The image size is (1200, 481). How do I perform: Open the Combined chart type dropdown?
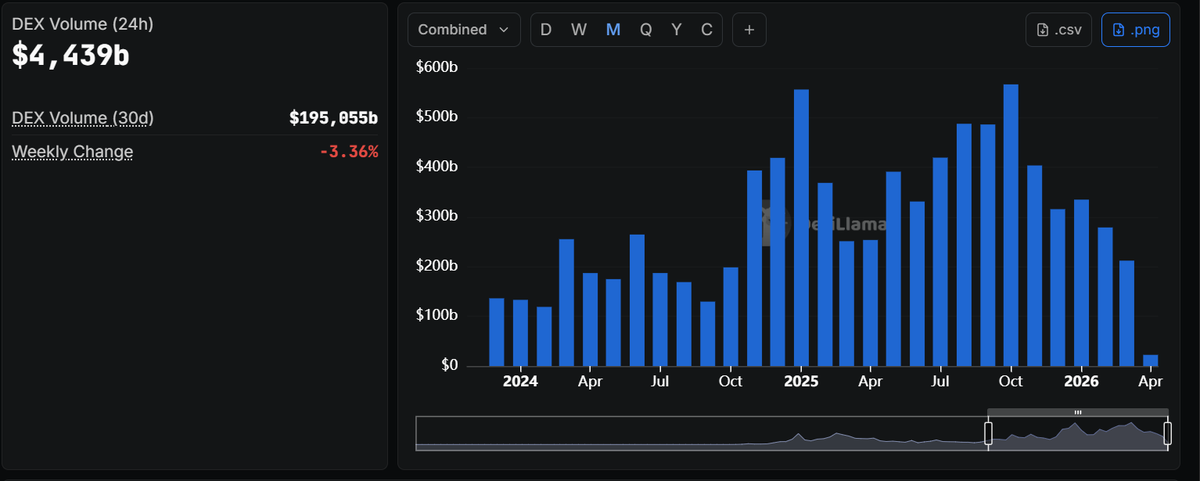[x=464, y=30]
